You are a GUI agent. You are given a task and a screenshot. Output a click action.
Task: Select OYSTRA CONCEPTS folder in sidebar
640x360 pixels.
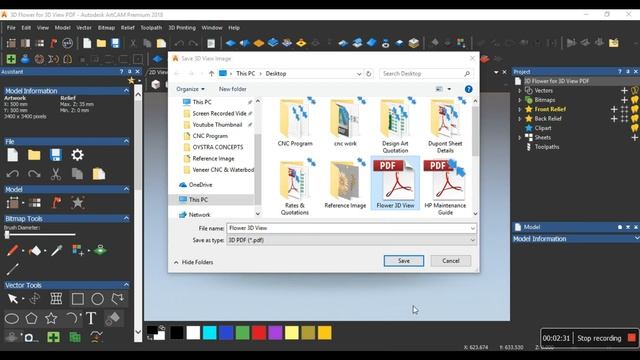click(x=213, y=147)
